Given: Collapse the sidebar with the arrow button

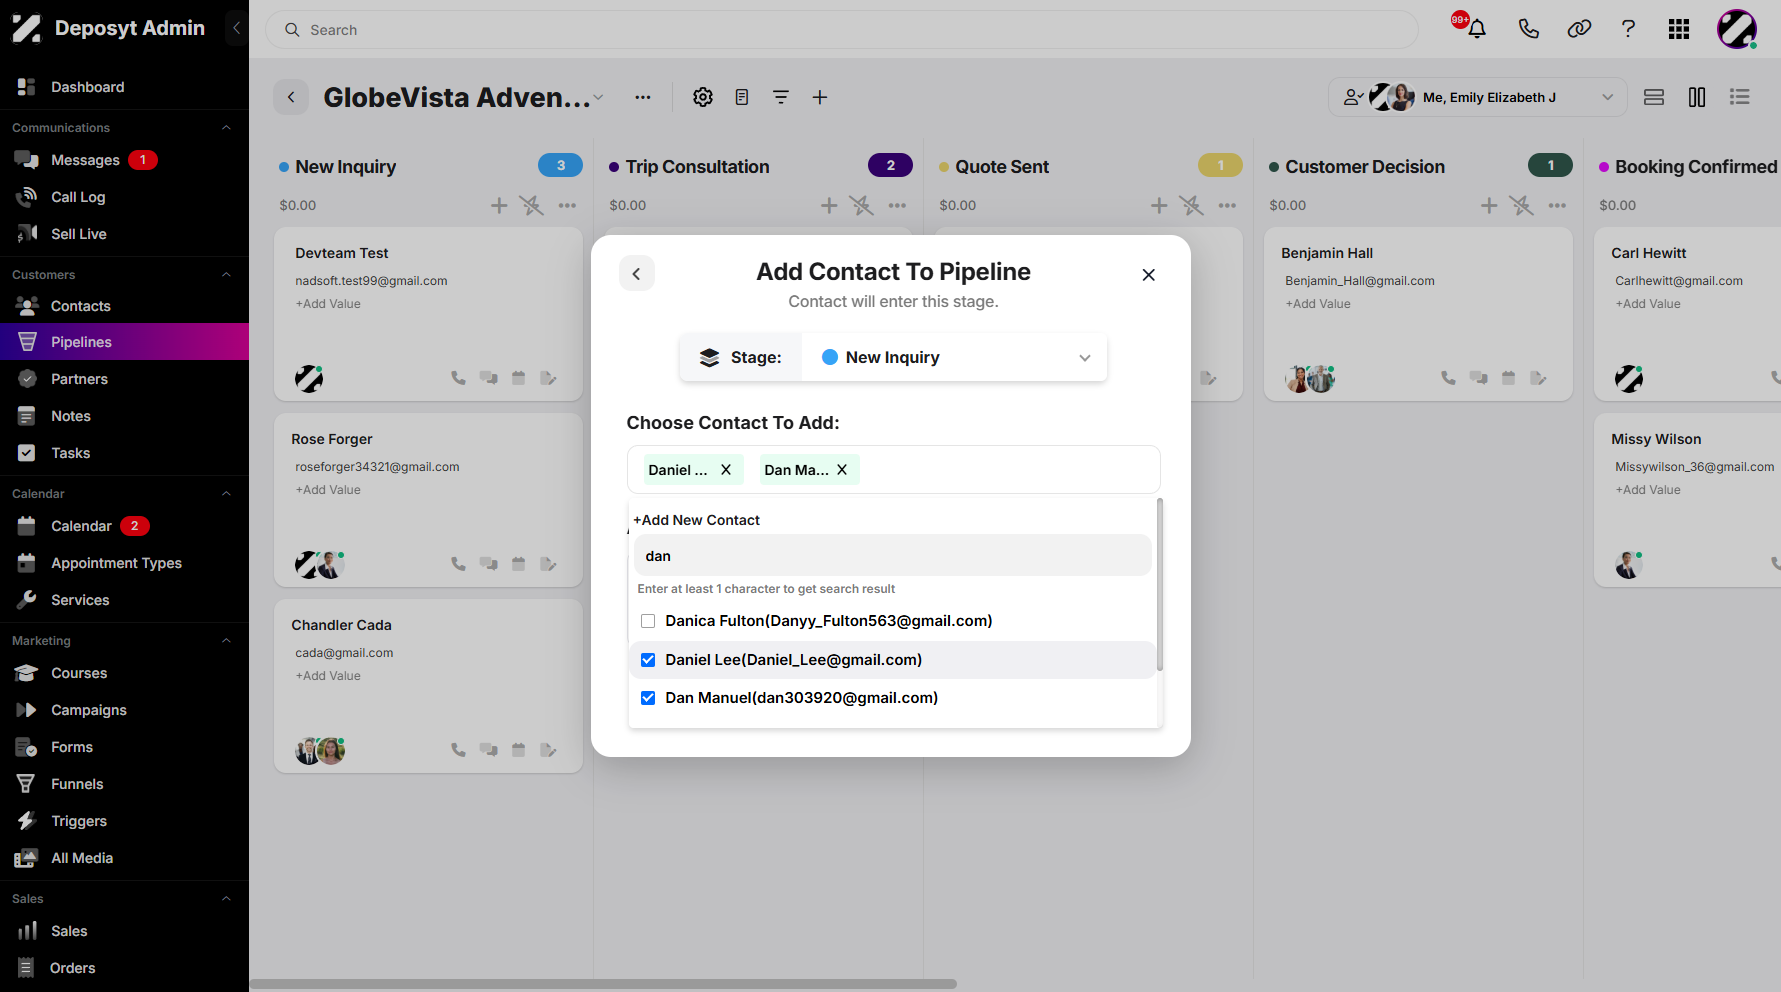Looking at the screenshot, I should 236,28.
